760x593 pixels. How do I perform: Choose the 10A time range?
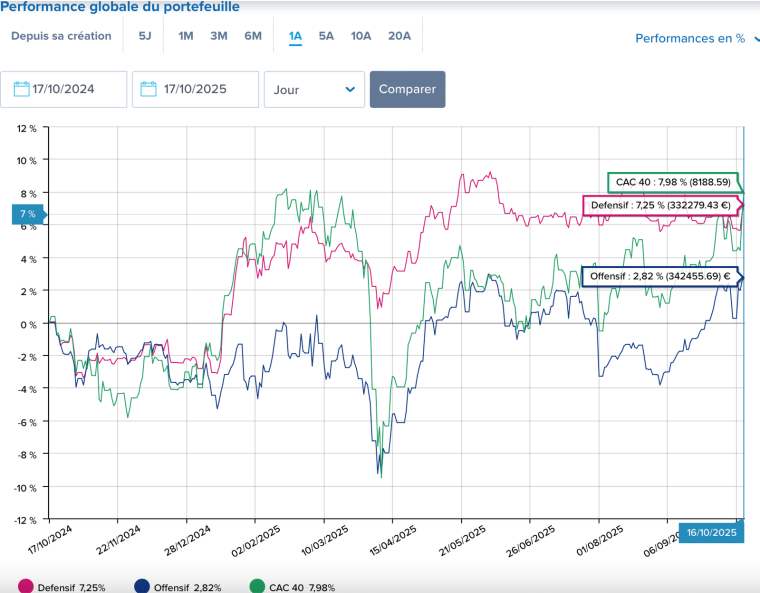coord(361,36)
